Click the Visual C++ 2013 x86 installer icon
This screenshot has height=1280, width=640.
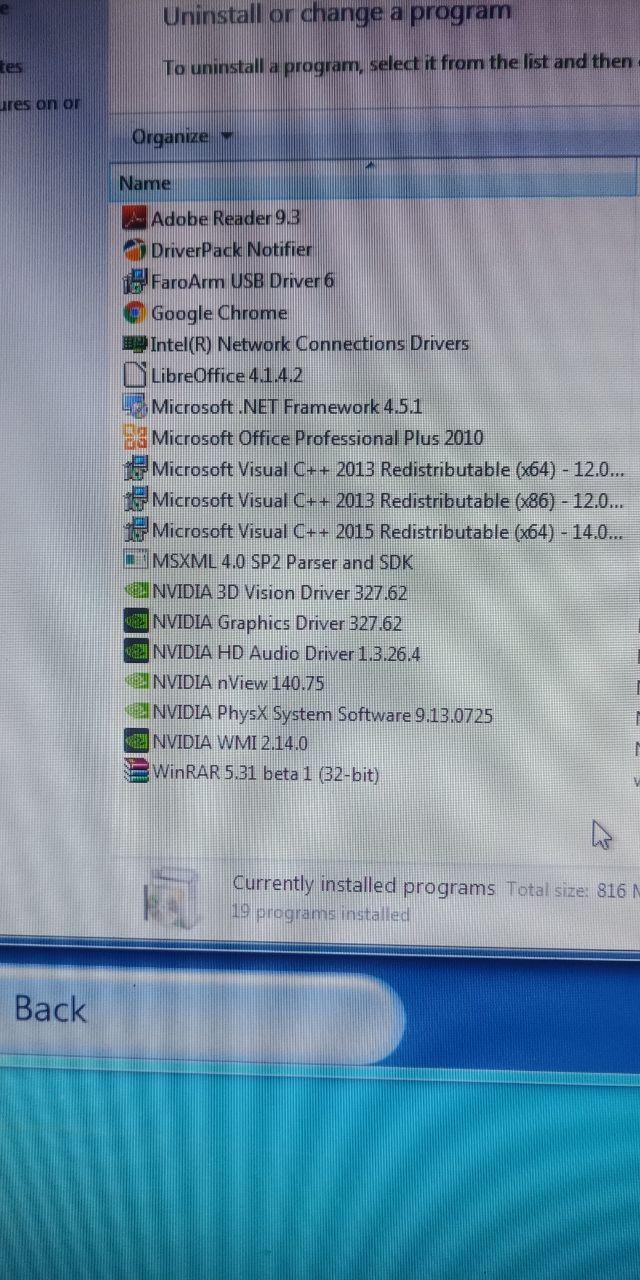coord(134,500)
